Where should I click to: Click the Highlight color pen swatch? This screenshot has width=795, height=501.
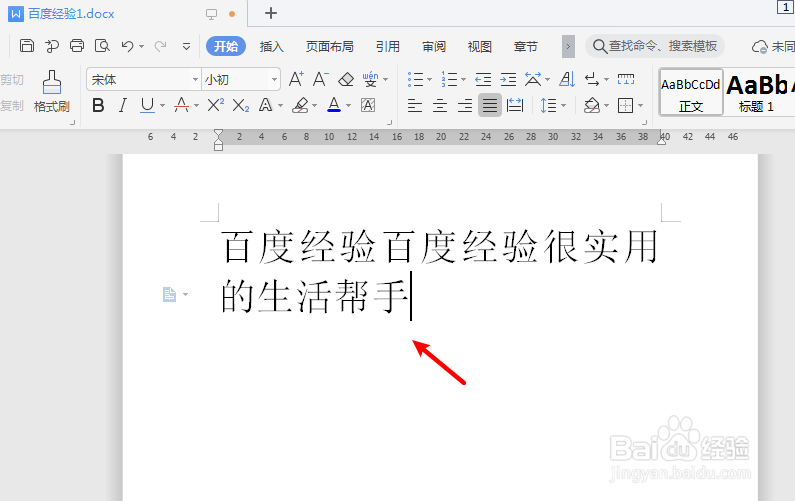(x=300, y=105)
